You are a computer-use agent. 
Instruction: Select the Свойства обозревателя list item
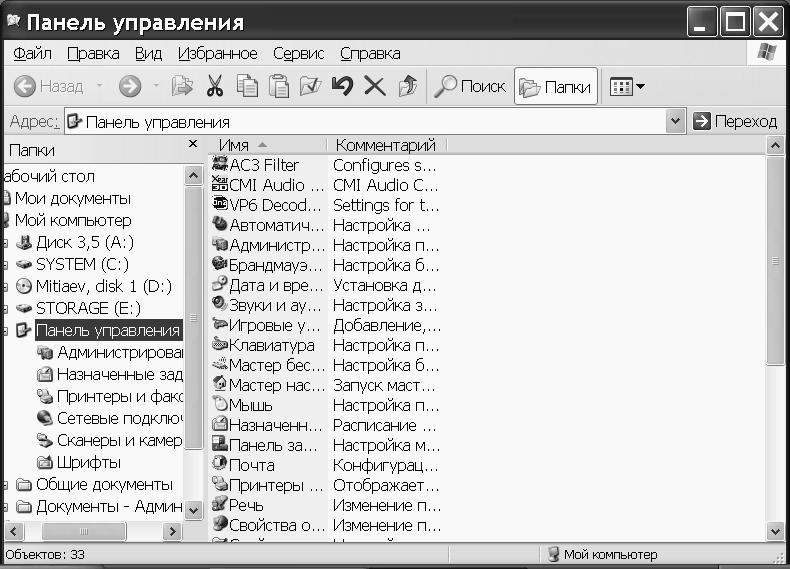point(277,525)
